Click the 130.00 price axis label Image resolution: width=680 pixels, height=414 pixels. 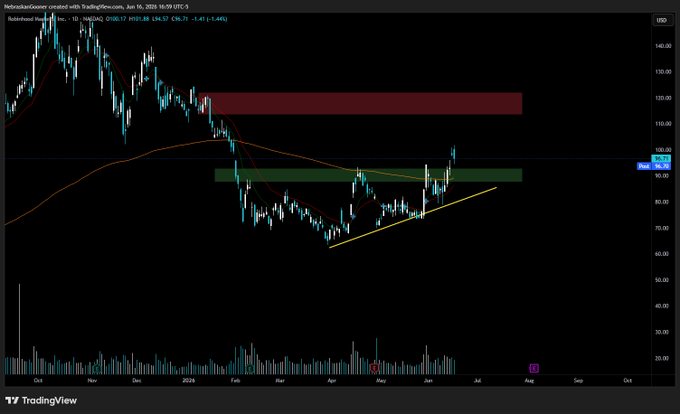(663, 72)
